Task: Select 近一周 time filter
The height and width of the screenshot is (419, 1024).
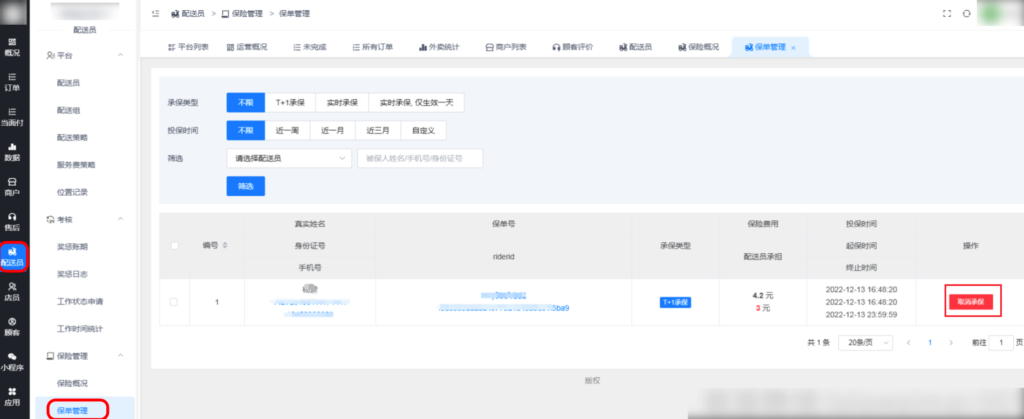Action: (x=287, y=130)
